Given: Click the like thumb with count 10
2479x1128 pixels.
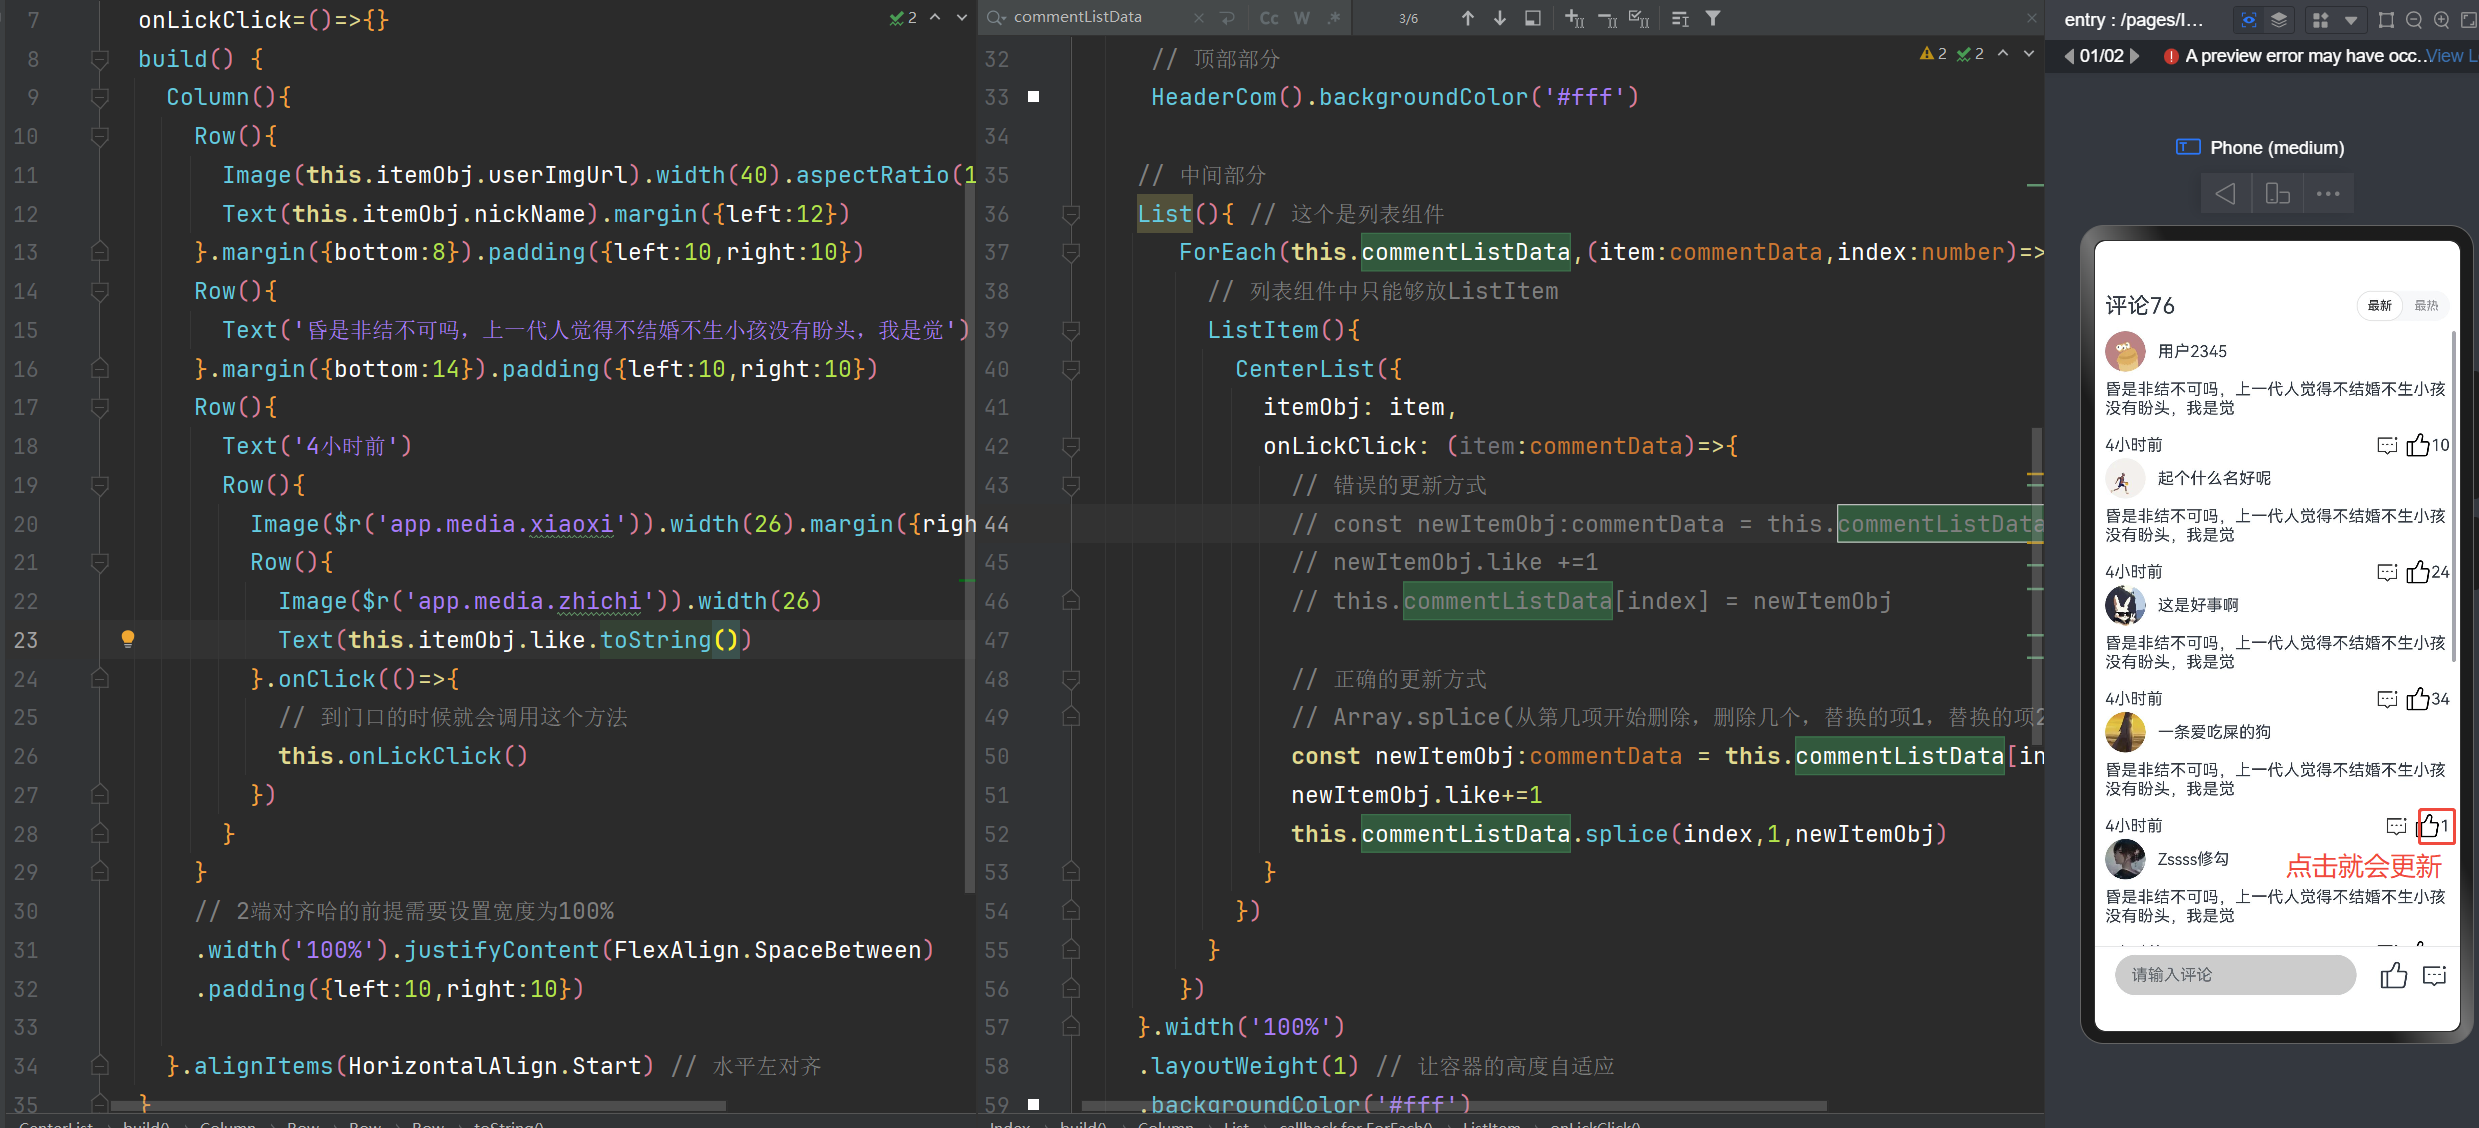Looking at the screenshot, I should (2418, 445).
